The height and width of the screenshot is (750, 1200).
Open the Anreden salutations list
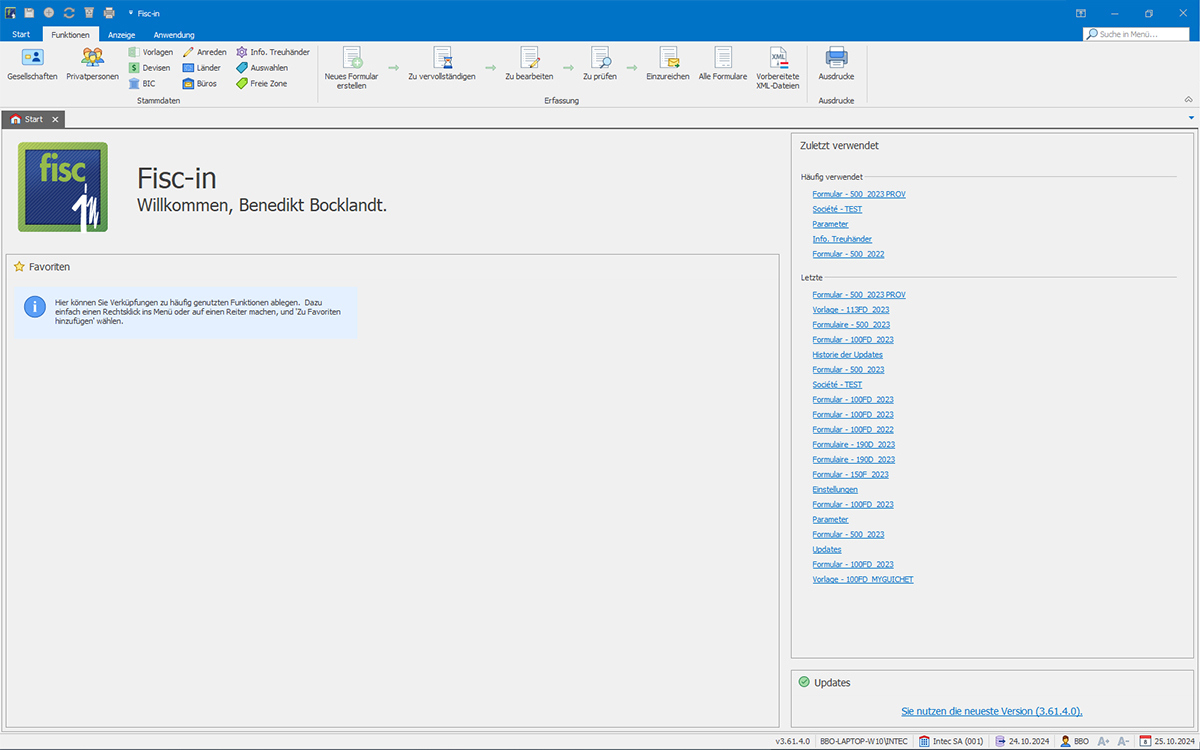(x=204, y=52)
